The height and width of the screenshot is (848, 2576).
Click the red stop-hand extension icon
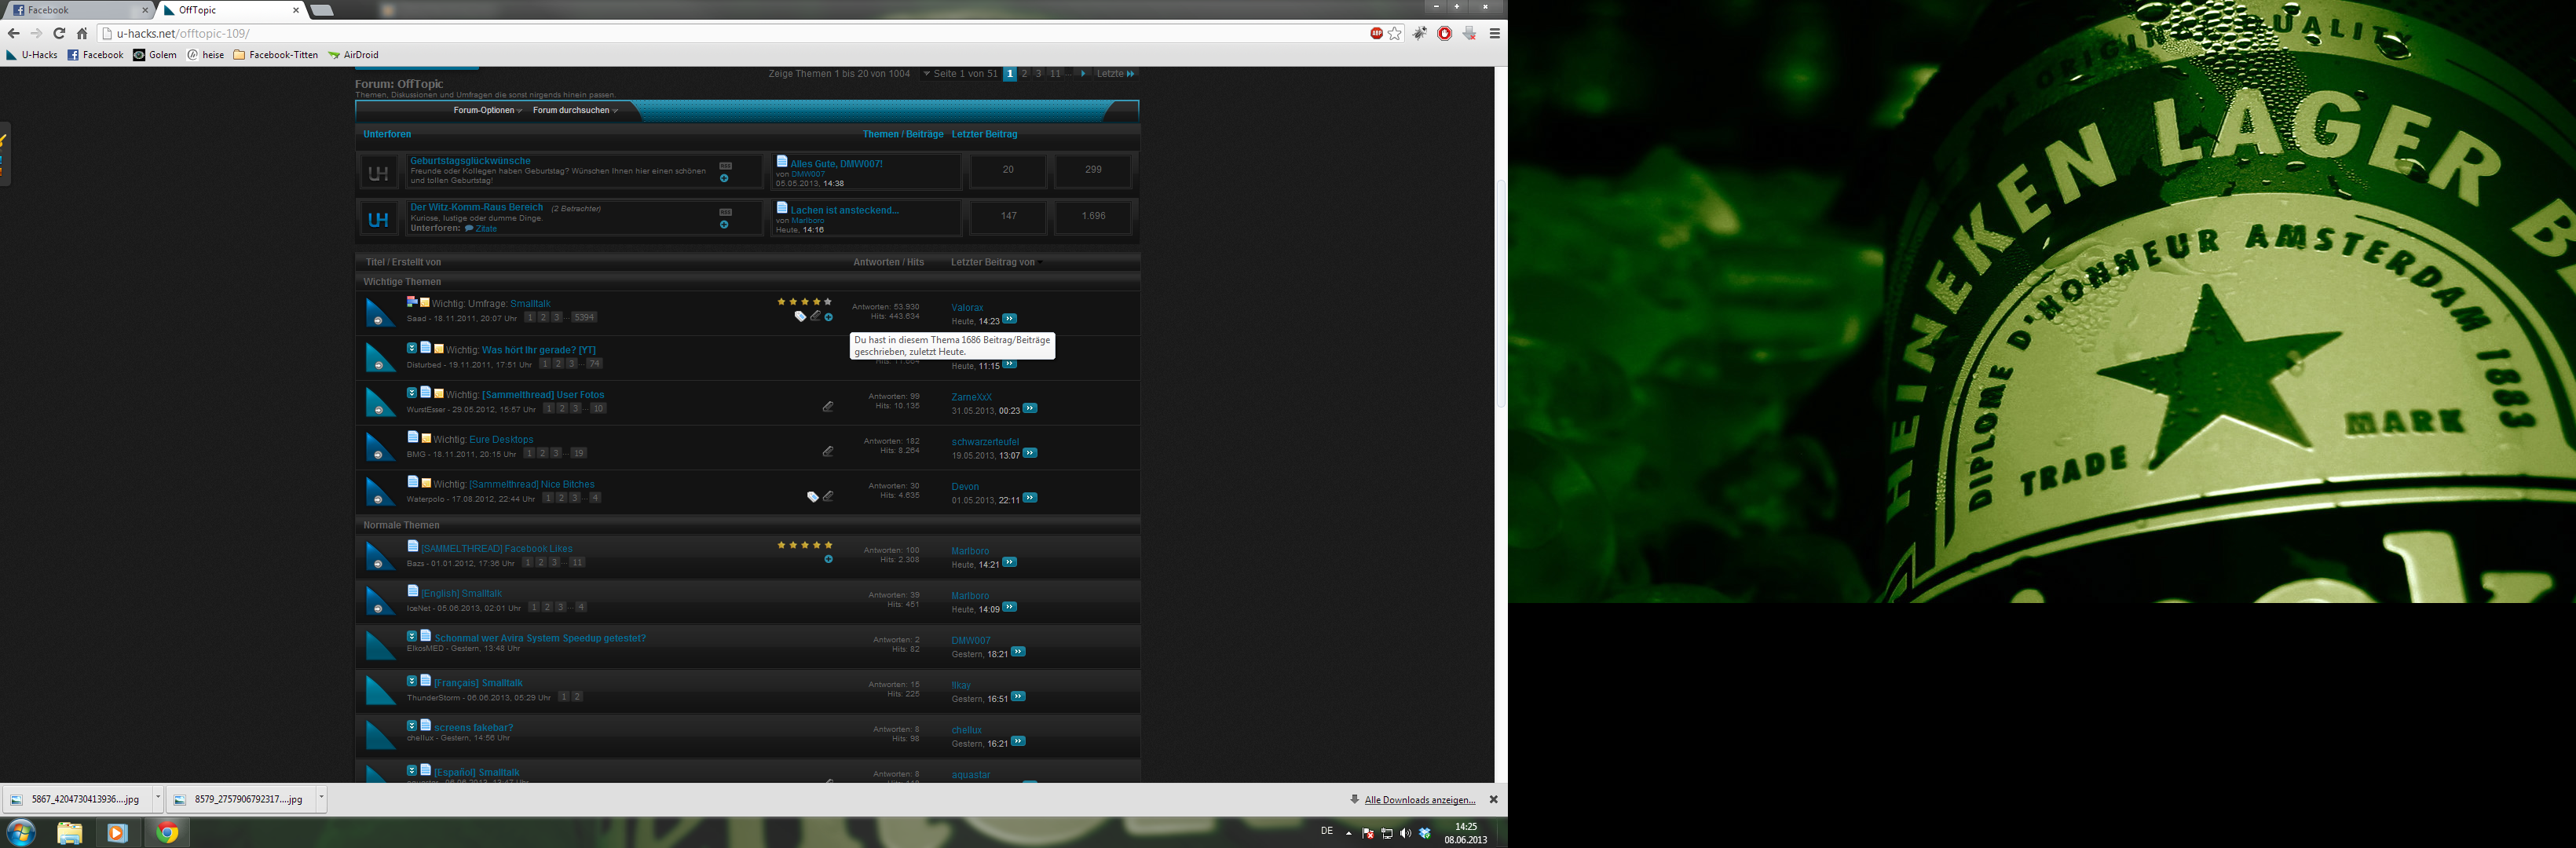(x=1444, y=33)
